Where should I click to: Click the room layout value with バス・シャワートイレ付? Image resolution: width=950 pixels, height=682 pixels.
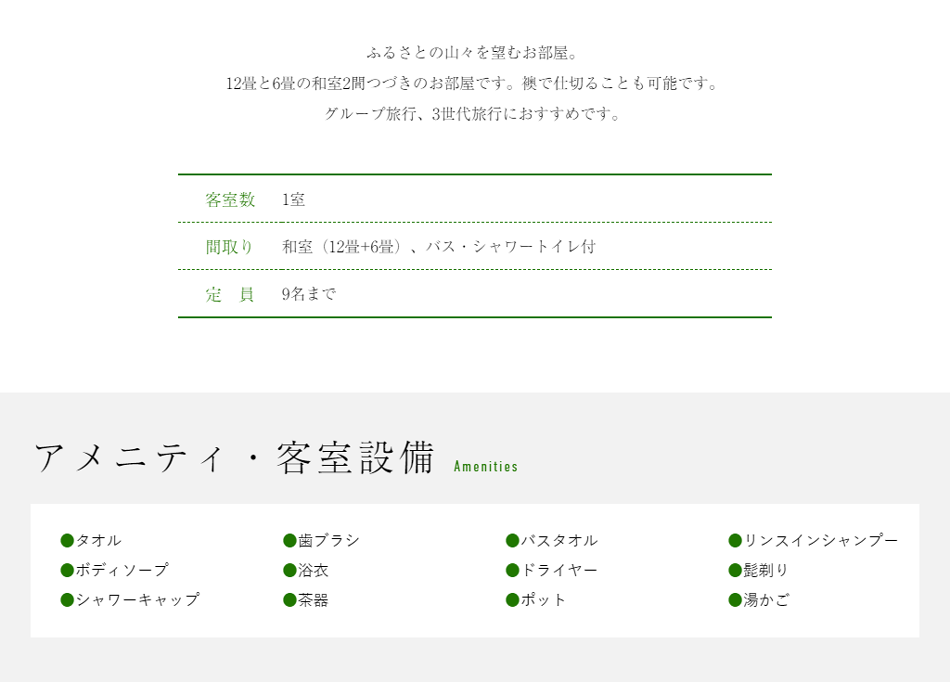coord(439,247)
